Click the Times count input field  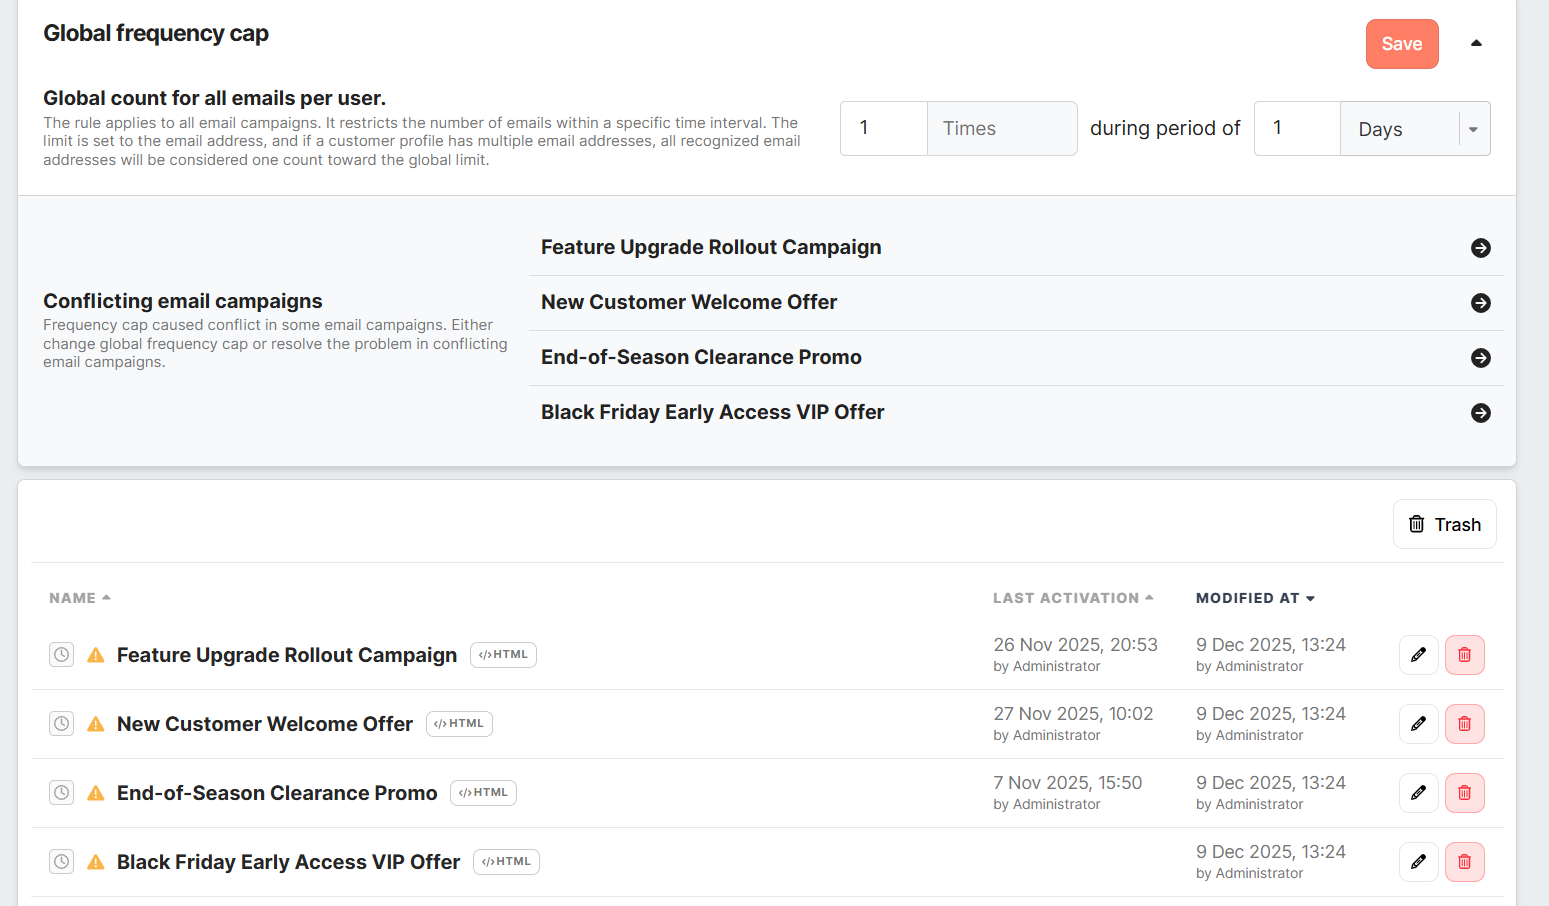(x=884, y=128)
